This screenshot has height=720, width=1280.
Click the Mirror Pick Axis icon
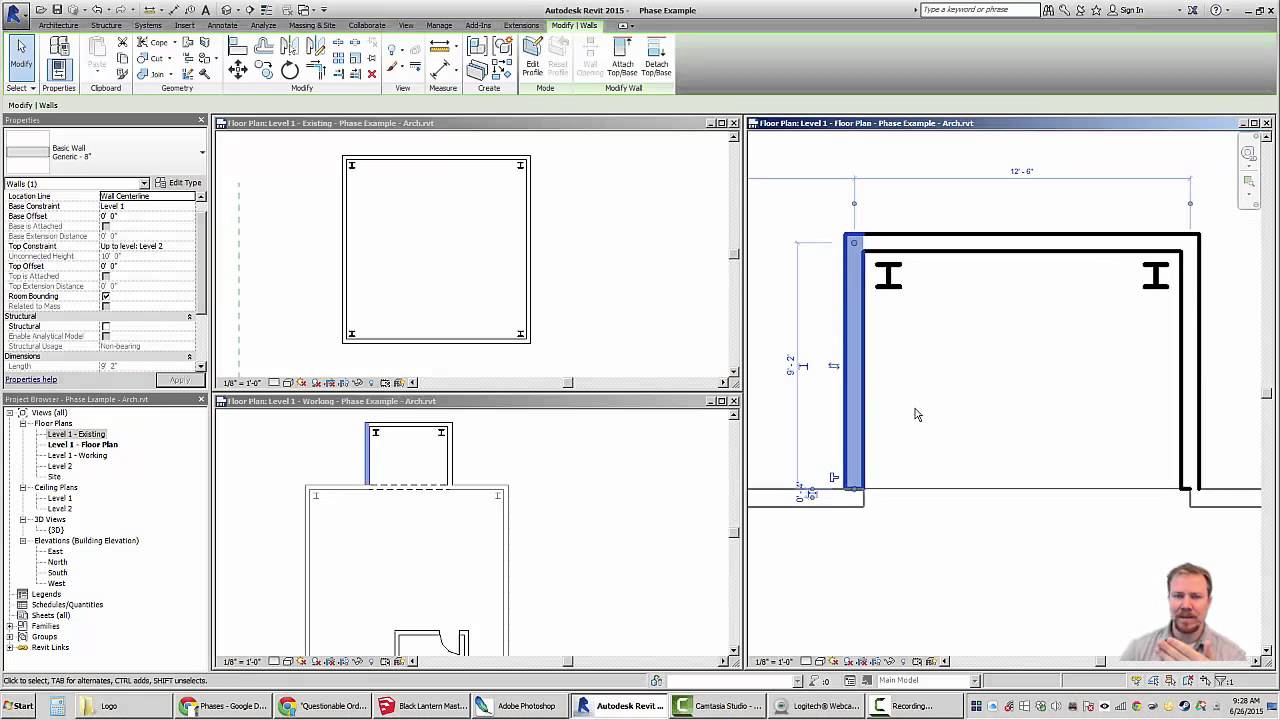click(290, 45)
